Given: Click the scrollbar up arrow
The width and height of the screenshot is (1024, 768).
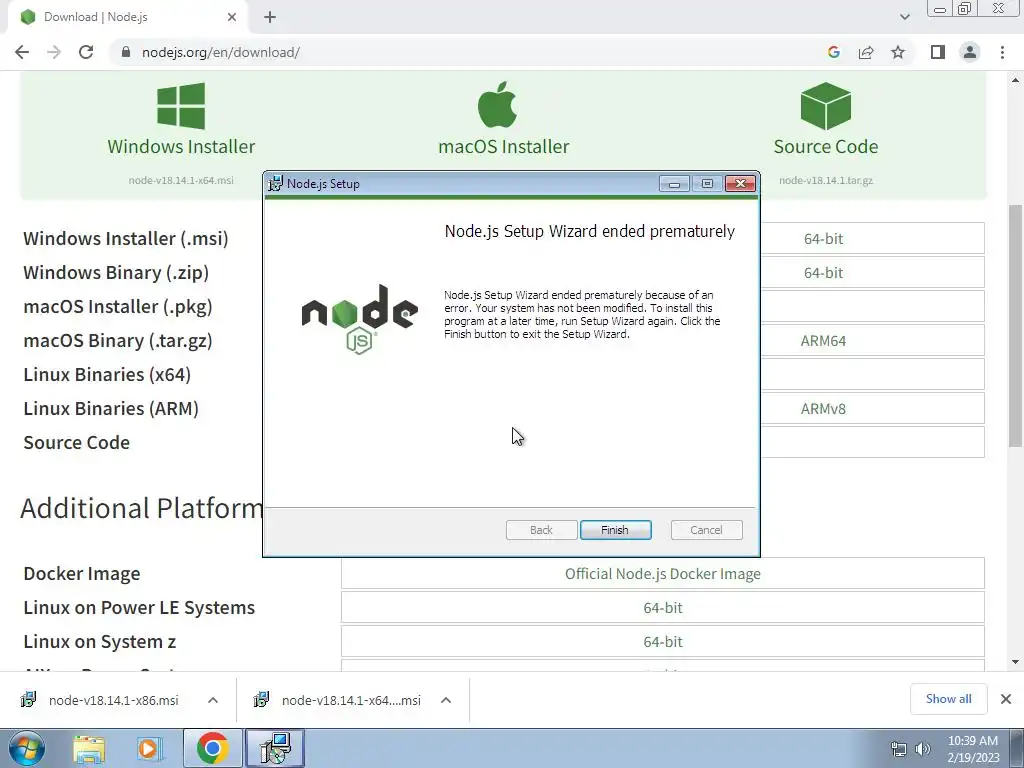Looking at the screenshot, I should (x=1015, y=80).
